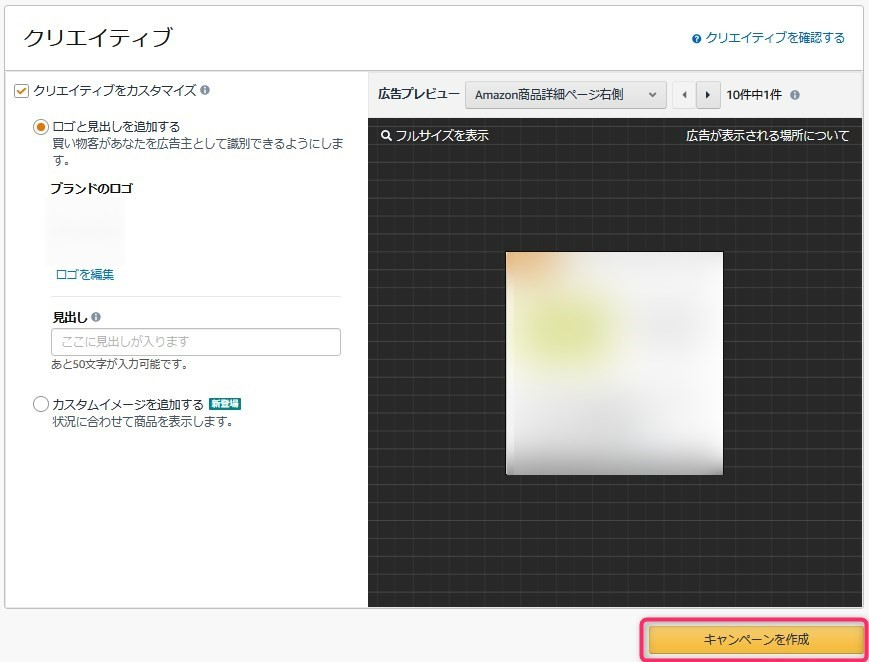
Task: Go to previous ad preview arrow
Action: [684, 95]
